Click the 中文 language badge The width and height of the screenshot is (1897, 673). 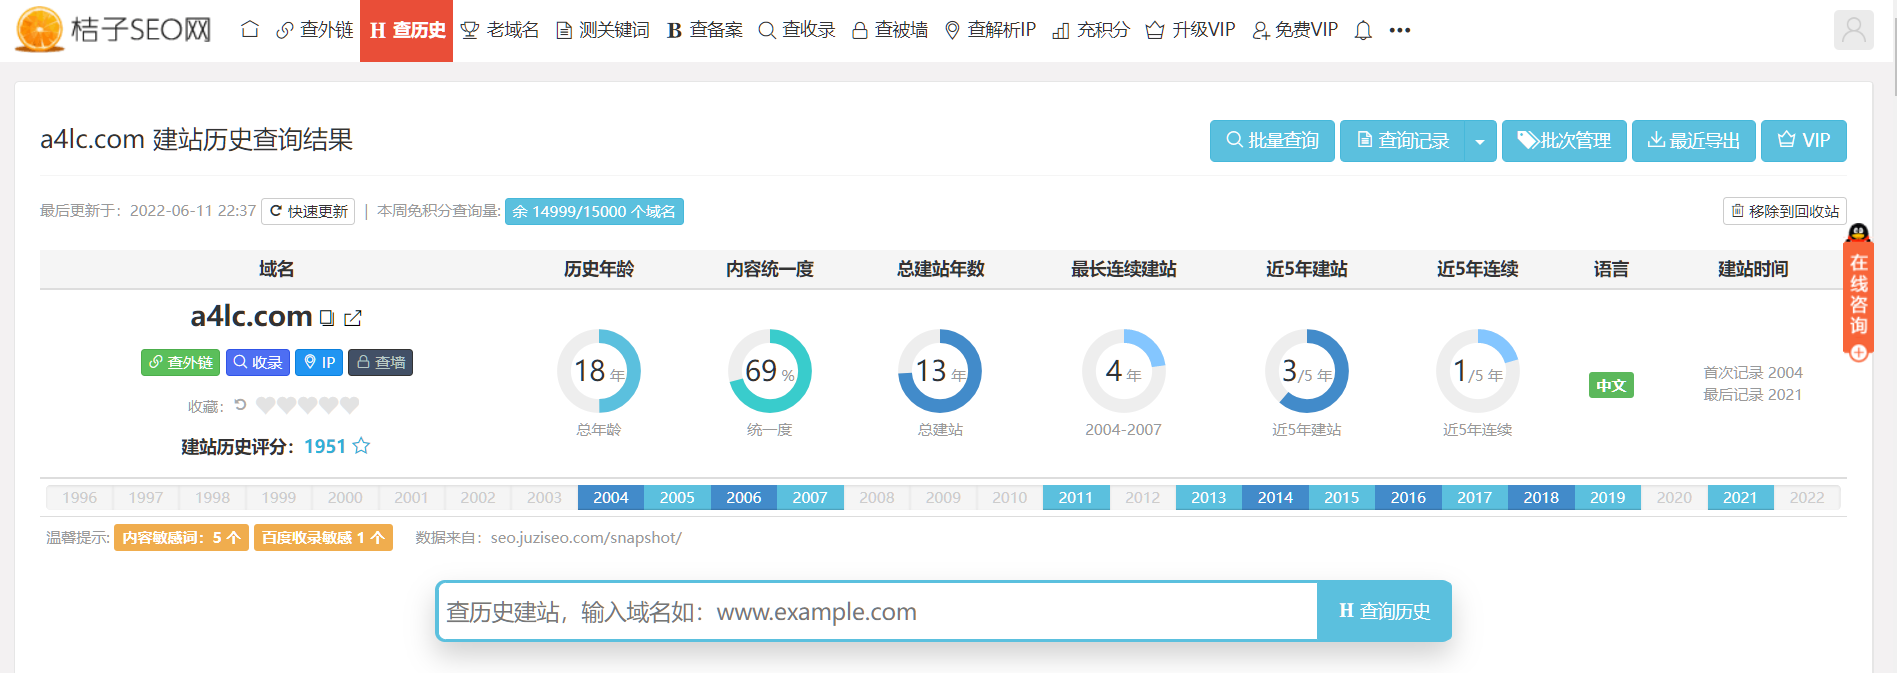click(x=1611, y=385)
